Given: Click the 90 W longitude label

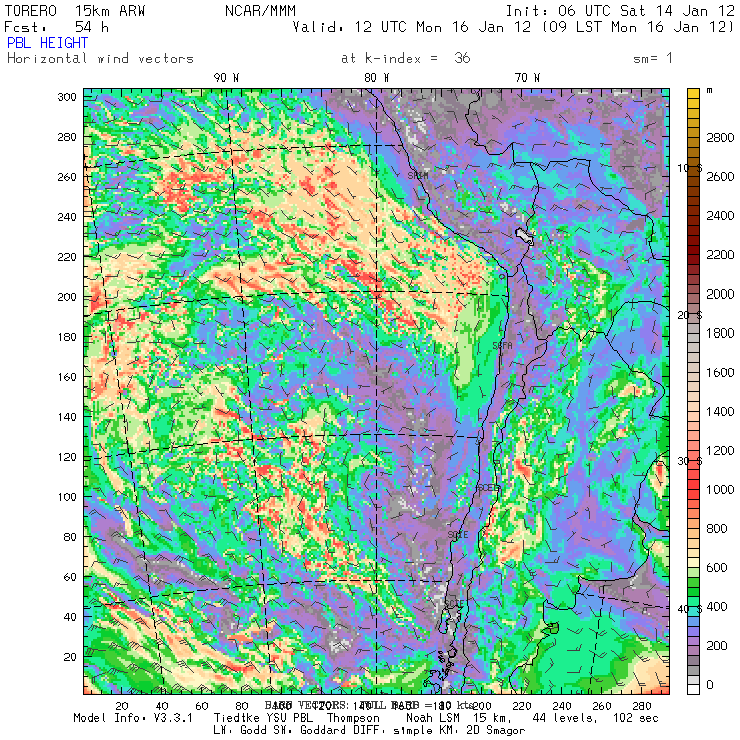Looking at the screenshot, I should click(226, 78).
